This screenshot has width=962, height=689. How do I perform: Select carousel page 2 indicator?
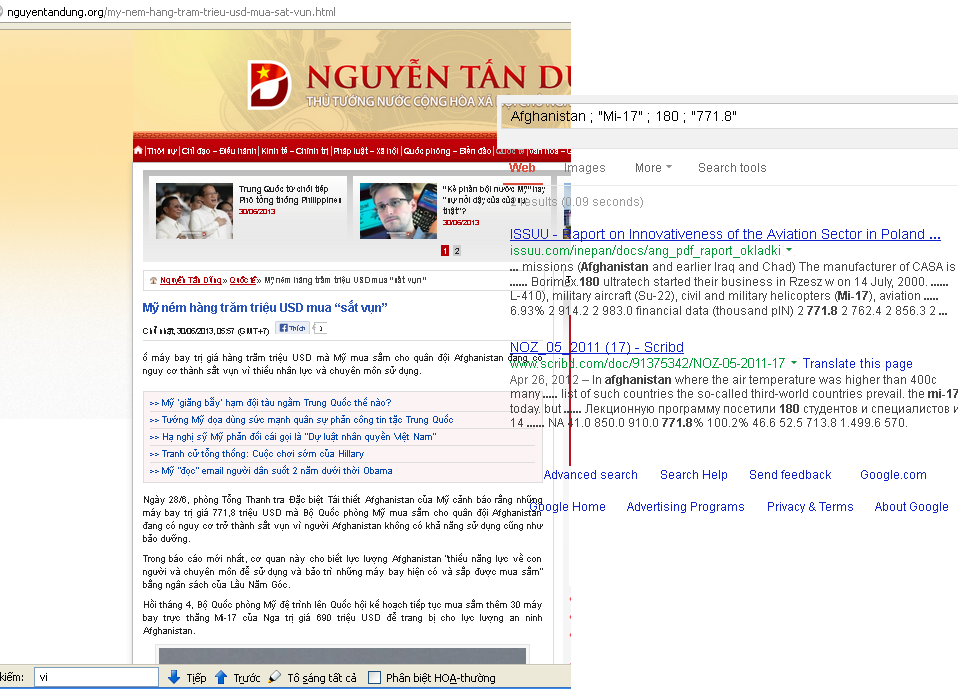[x=456, y=250]
